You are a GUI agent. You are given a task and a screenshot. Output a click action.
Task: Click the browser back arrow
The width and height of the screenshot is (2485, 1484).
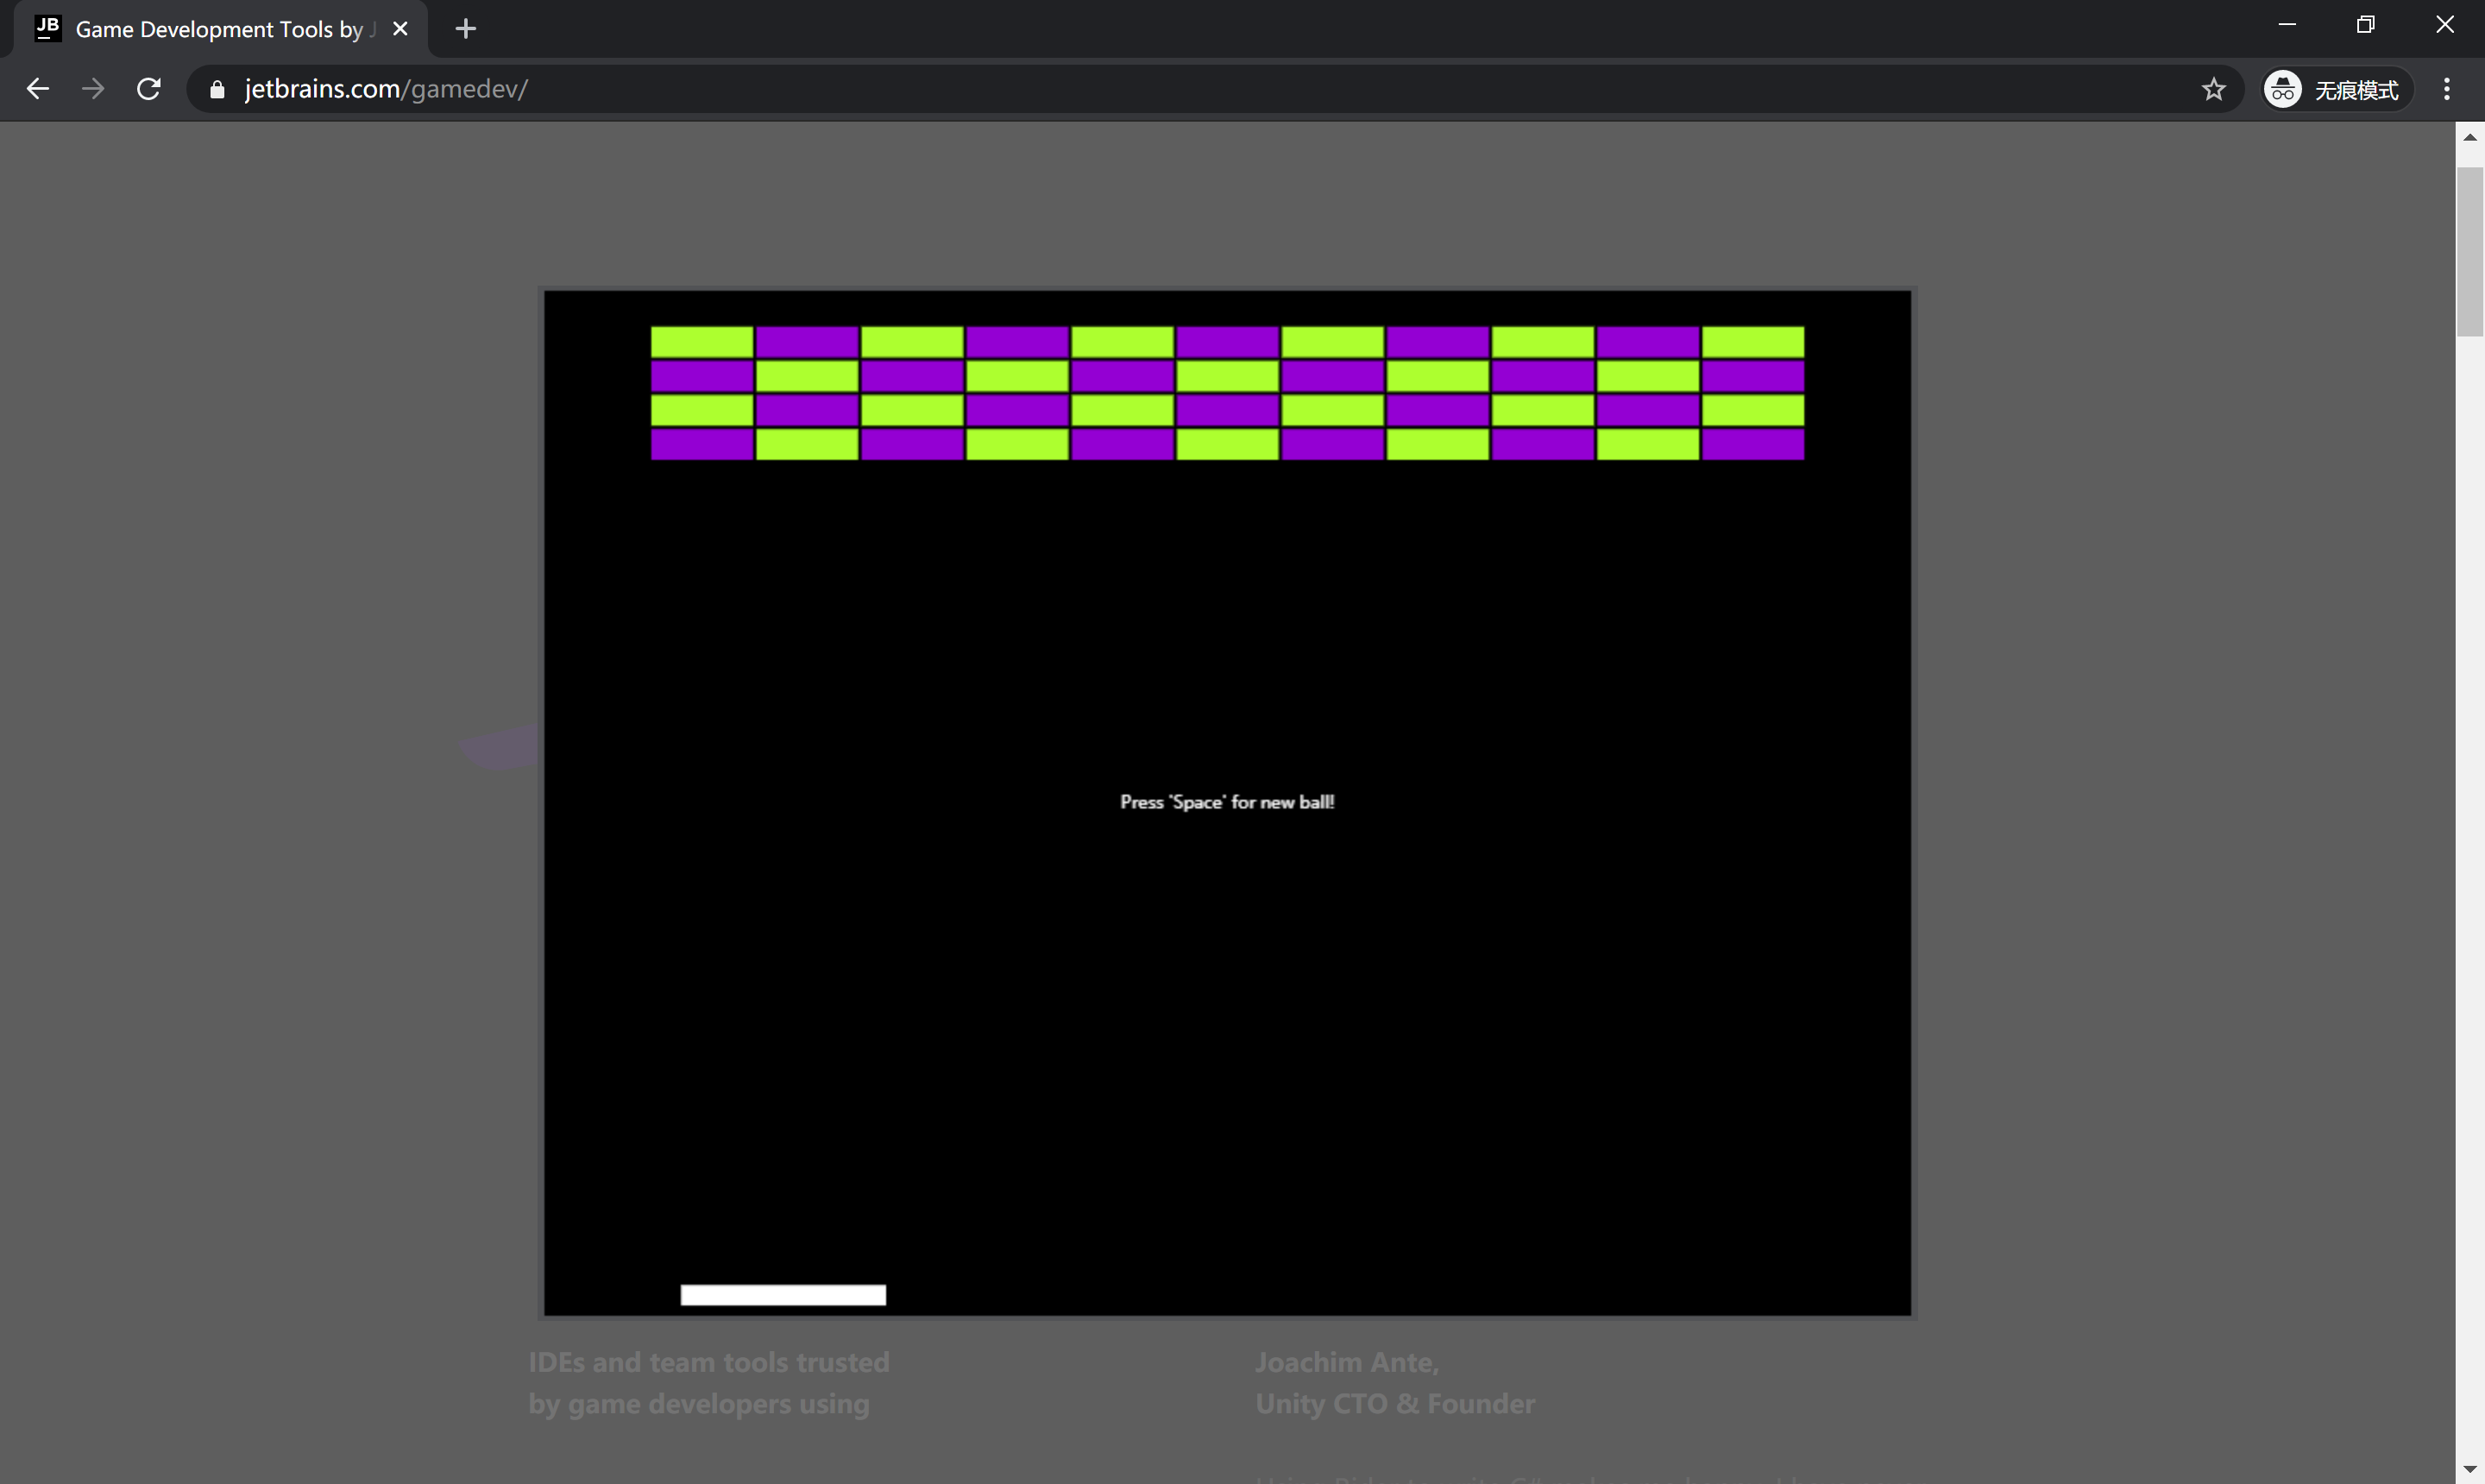tap(38, 89)
